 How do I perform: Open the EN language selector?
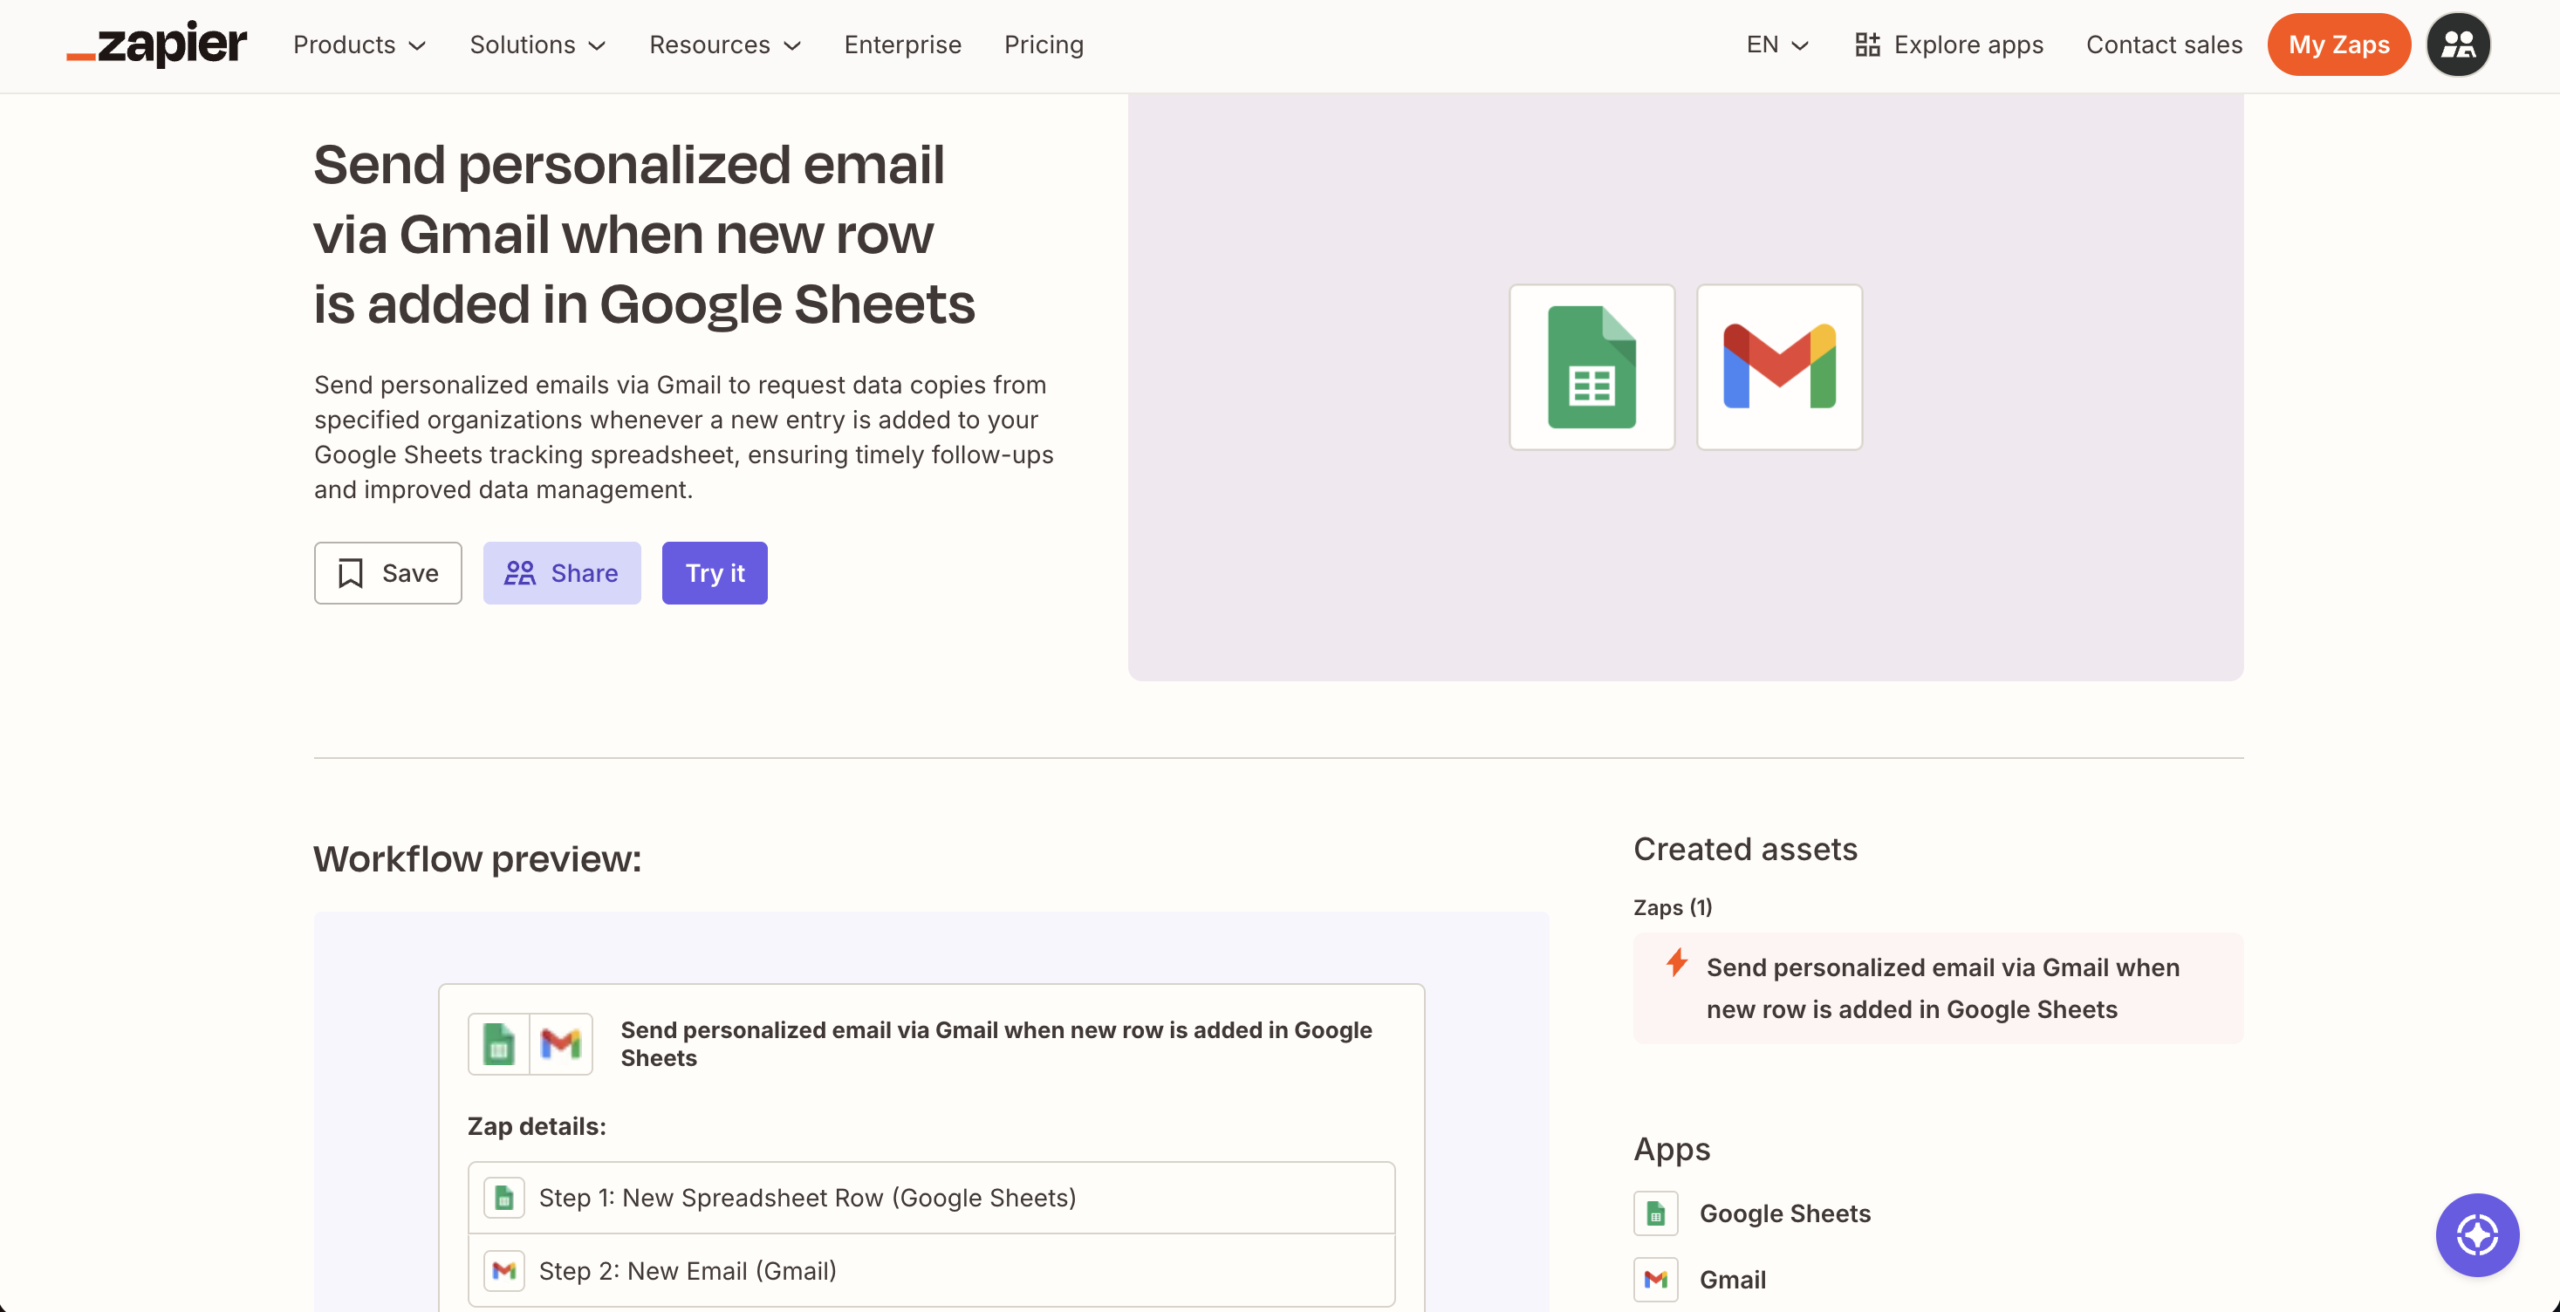click(x=1777, y=45)
